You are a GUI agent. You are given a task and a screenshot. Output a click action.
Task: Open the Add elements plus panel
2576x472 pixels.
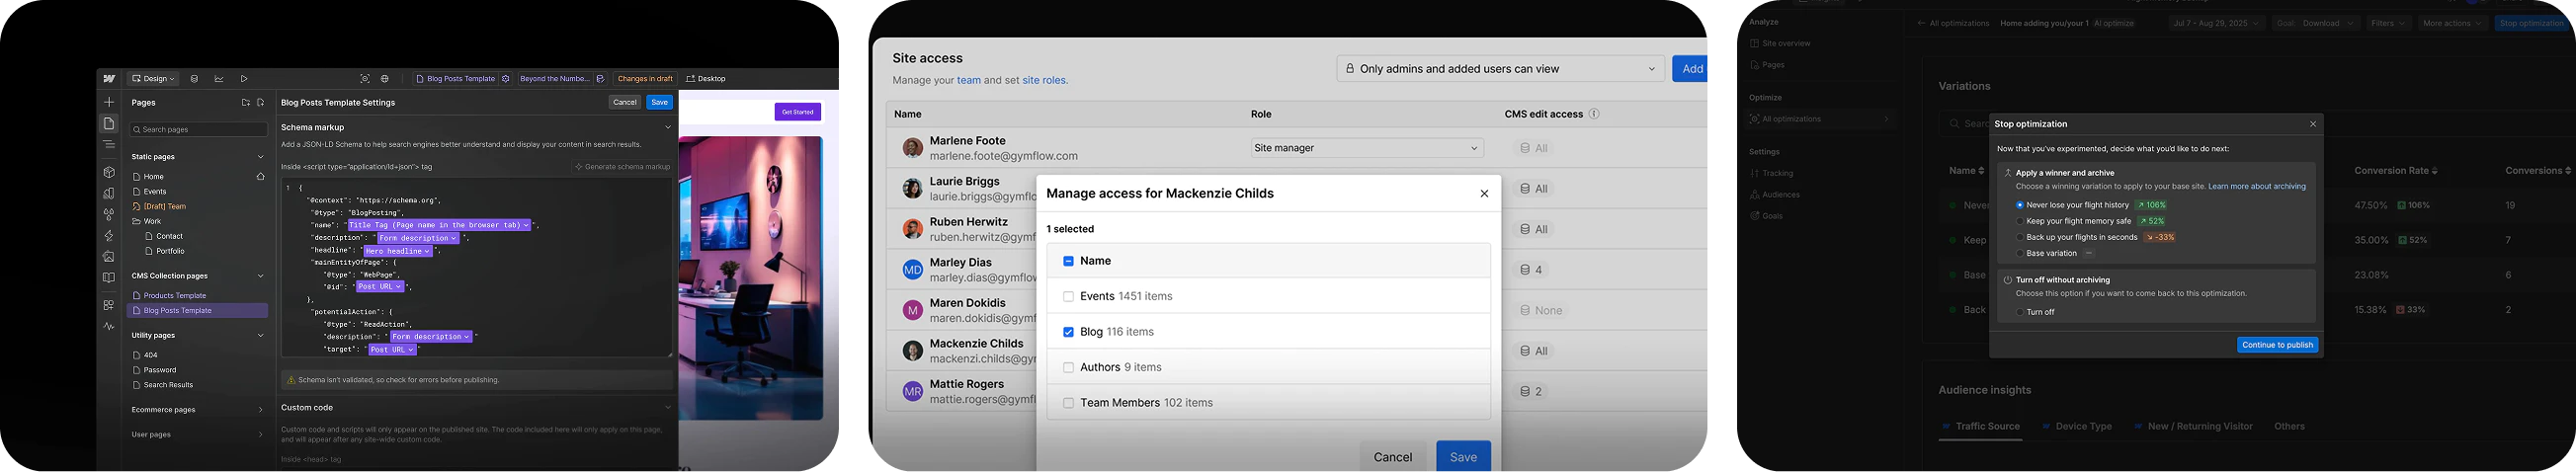point(109,102)
